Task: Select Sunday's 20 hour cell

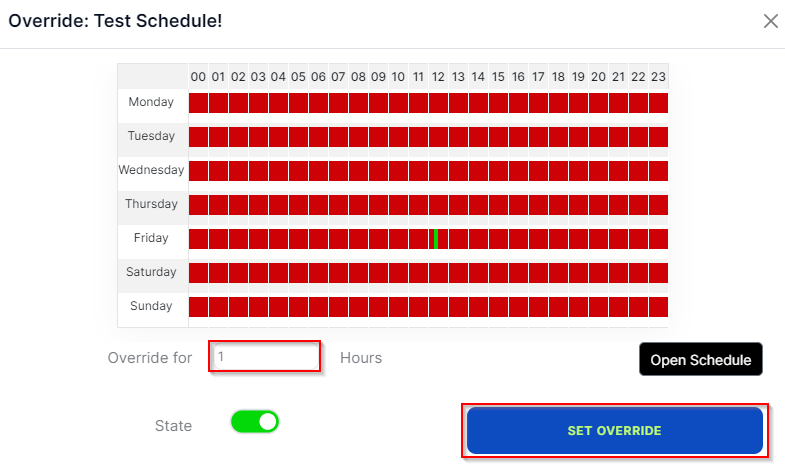Action: tap(598, 307)
